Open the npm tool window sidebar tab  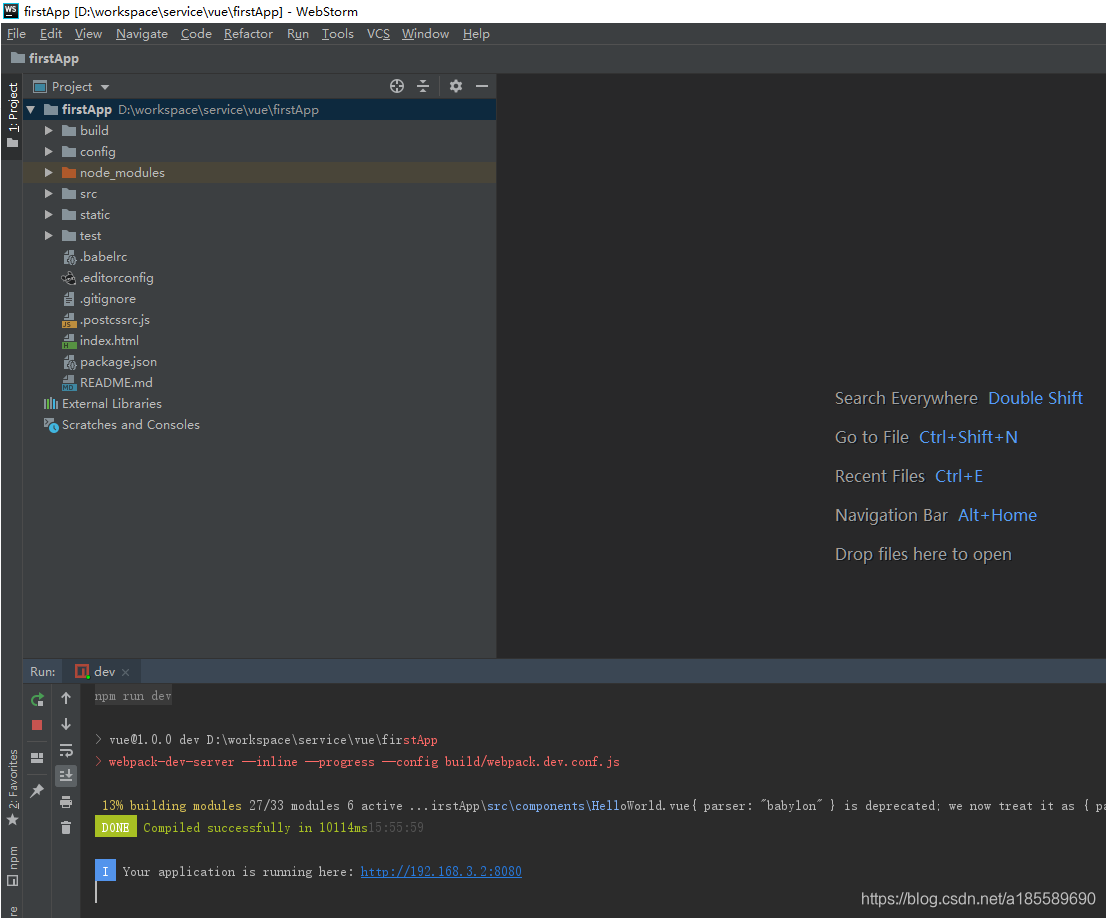12,866
